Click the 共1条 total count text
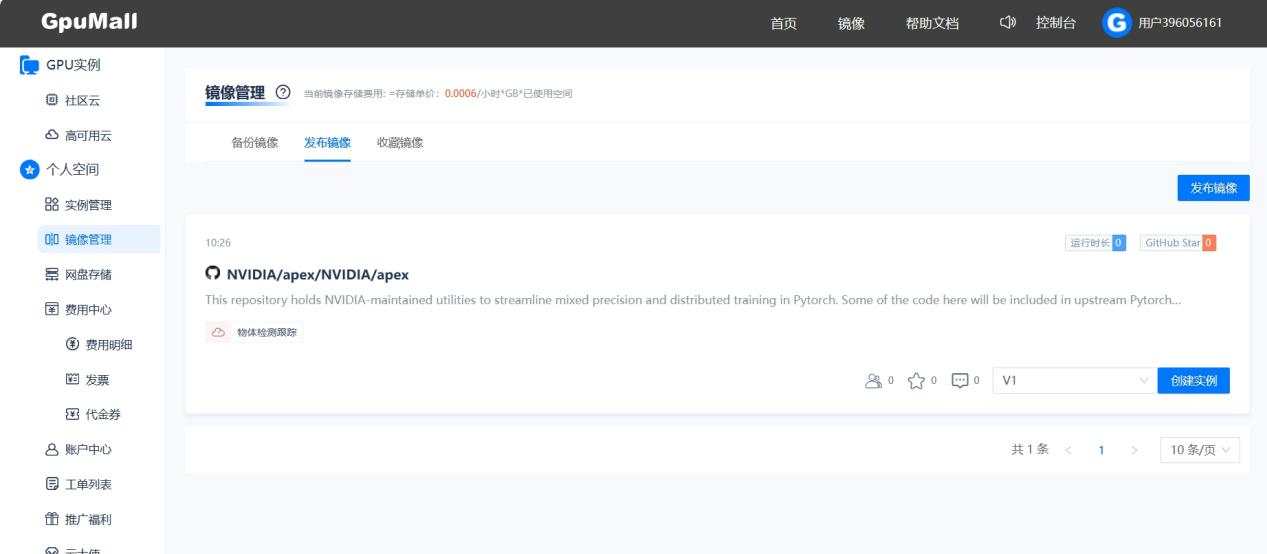 (x=1029, y=450)
